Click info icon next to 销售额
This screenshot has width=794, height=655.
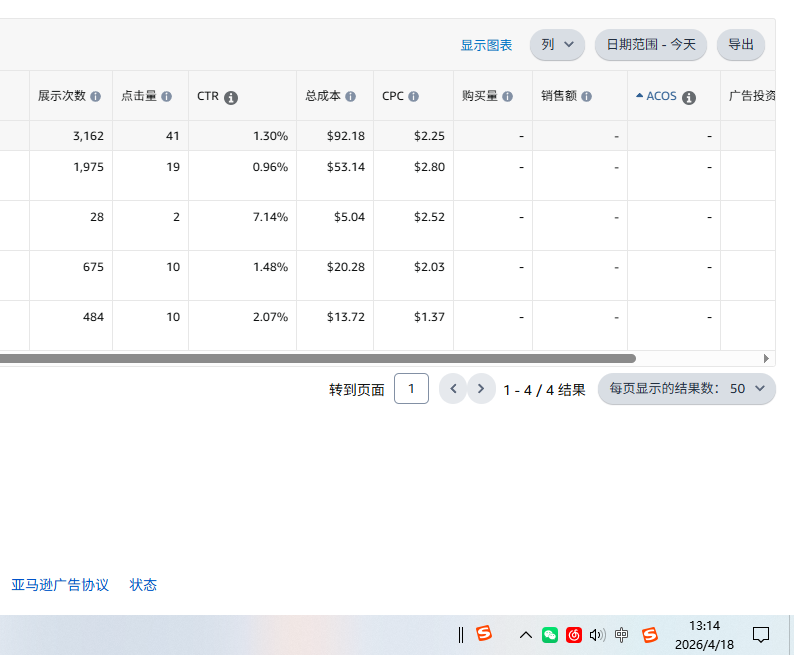point(587,97)
